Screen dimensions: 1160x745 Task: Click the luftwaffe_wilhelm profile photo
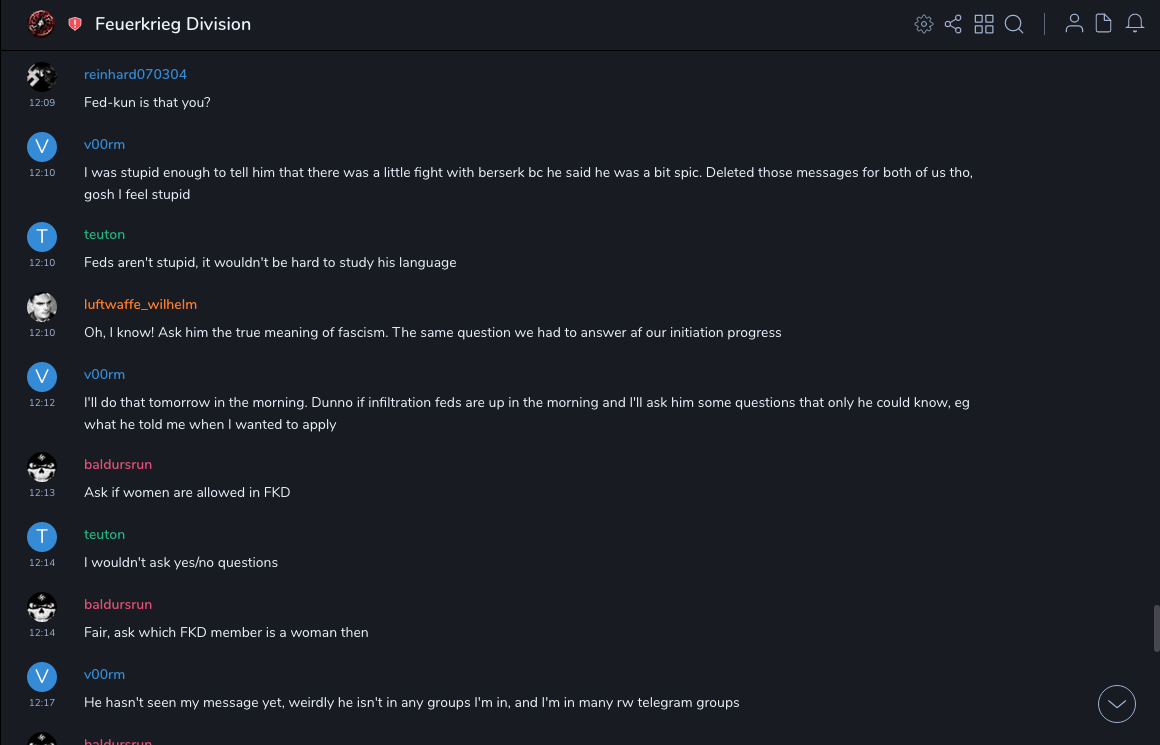[42, 307]
